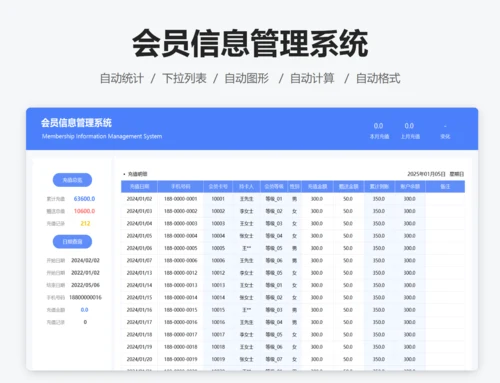
Task: Click the 会员信息管理系统 banner title
Action: coord(76,123)
